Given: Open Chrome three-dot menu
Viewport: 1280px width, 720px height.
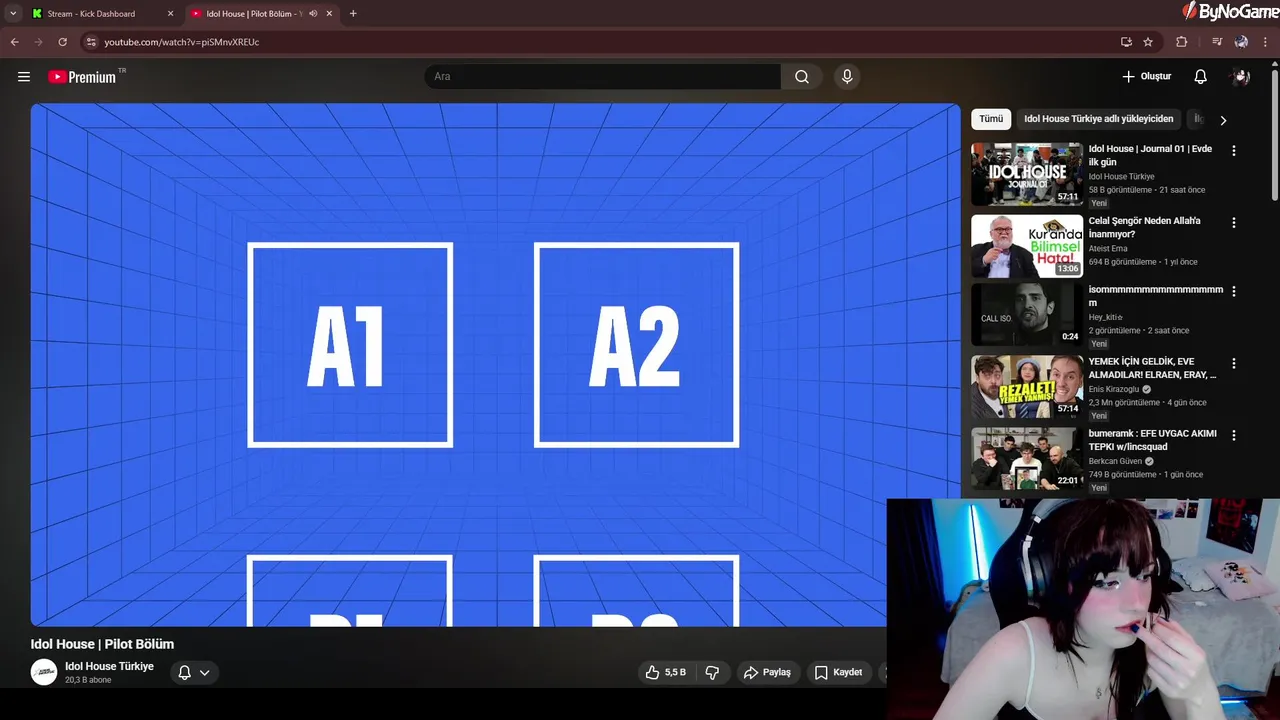Looking at the screenshot, I should click(1266, 42).
